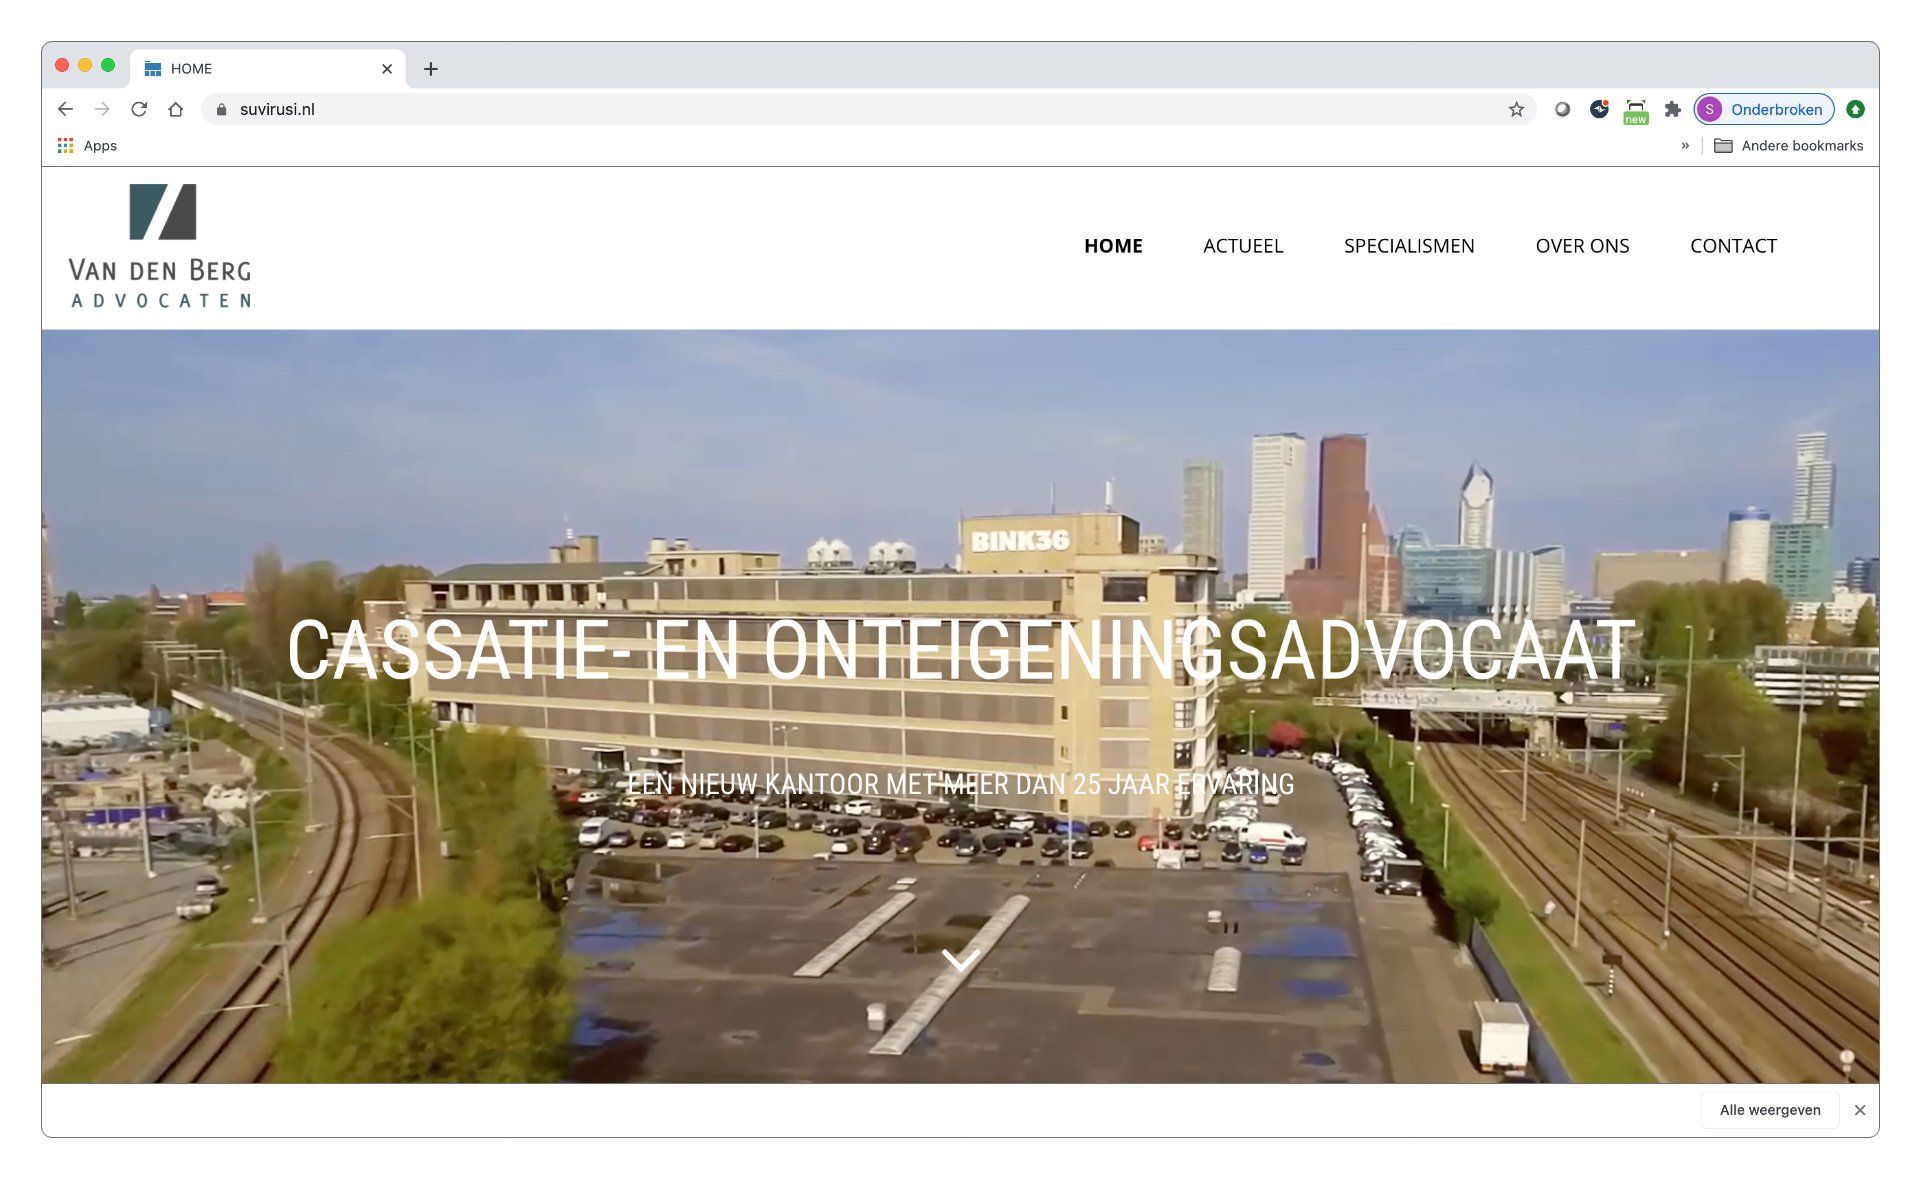Open the OVER ONS page

coord(1582,246)
